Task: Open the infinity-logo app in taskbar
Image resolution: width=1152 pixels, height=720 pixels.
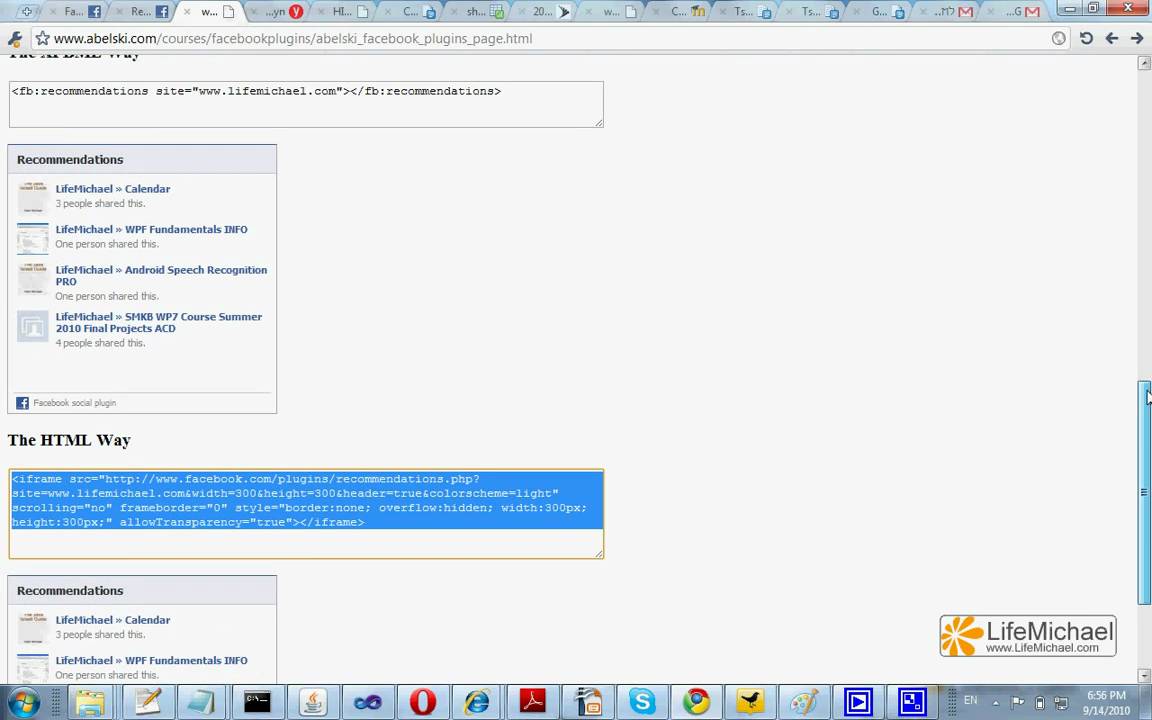Action: pyautogui.click(x=367, y=702)
